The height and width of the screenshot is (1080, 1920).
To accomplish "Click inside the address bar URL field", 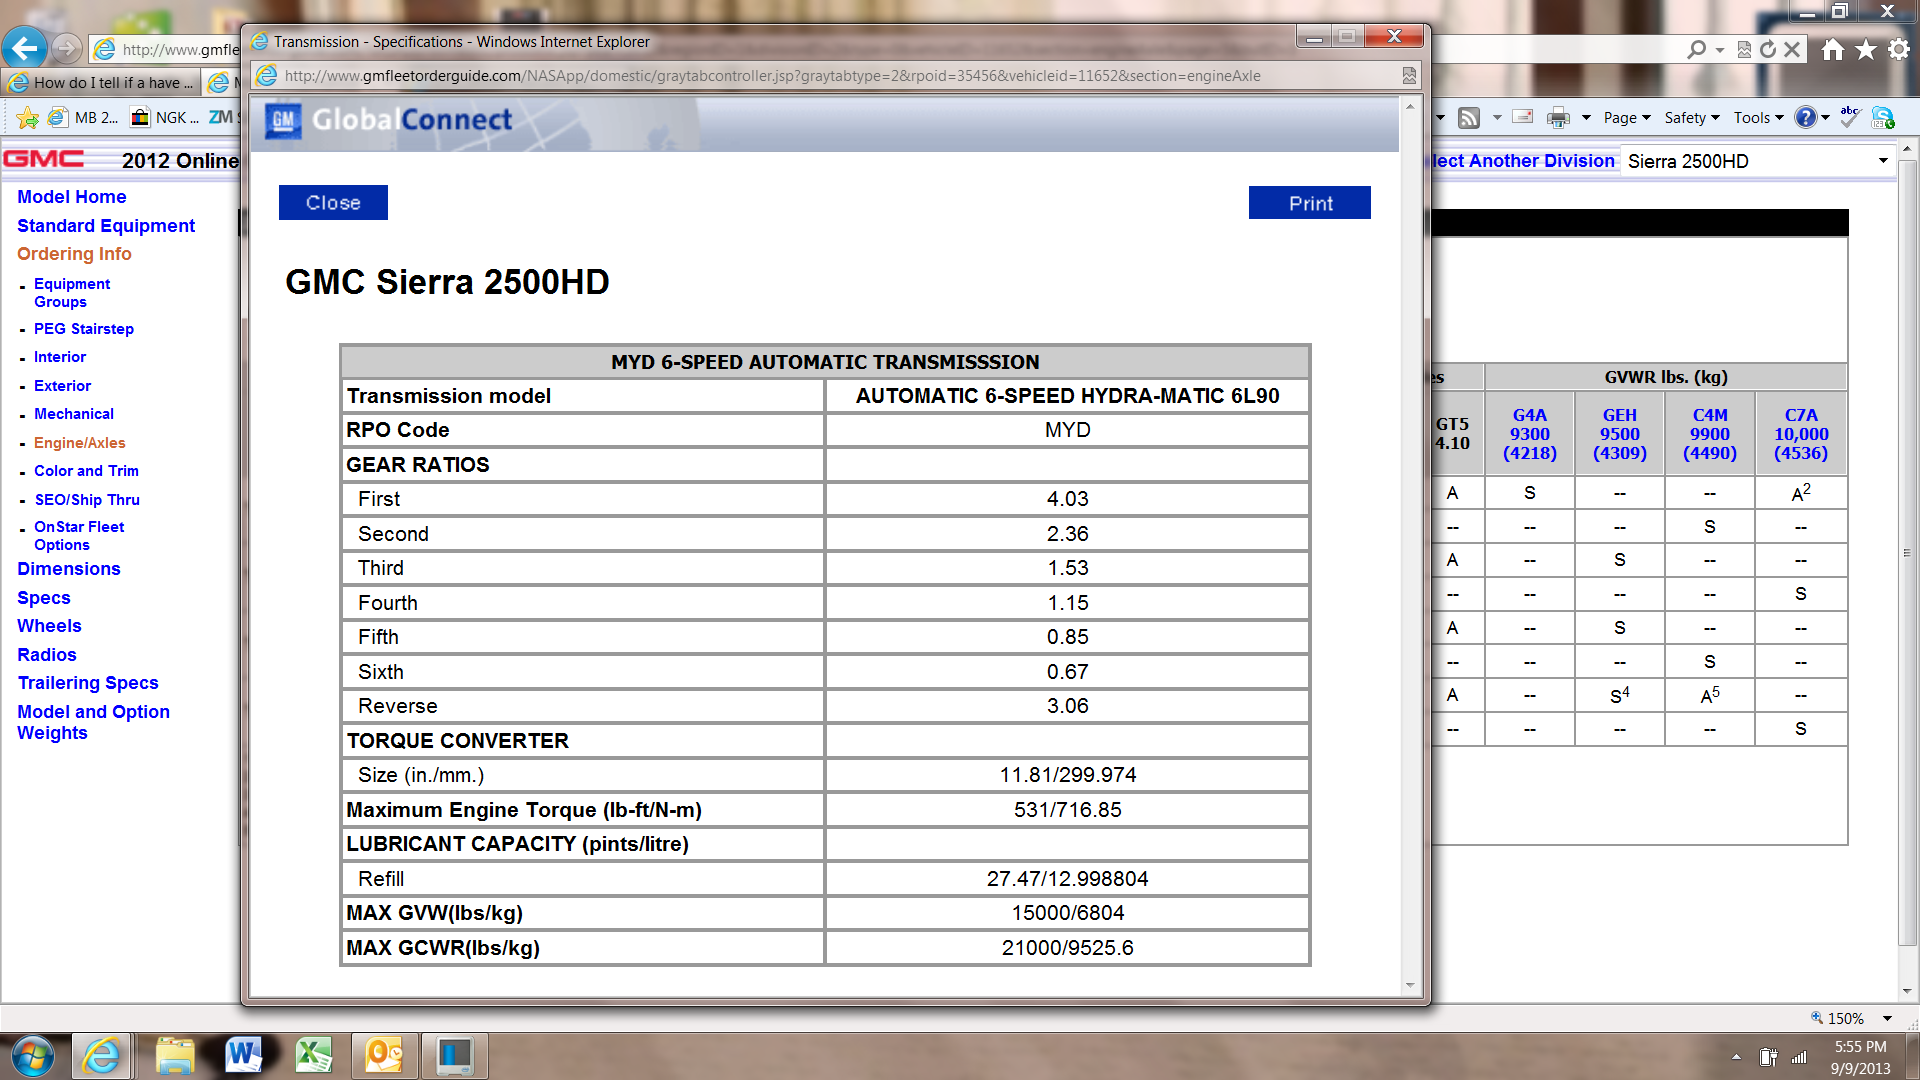I will (x=700, y=75).
